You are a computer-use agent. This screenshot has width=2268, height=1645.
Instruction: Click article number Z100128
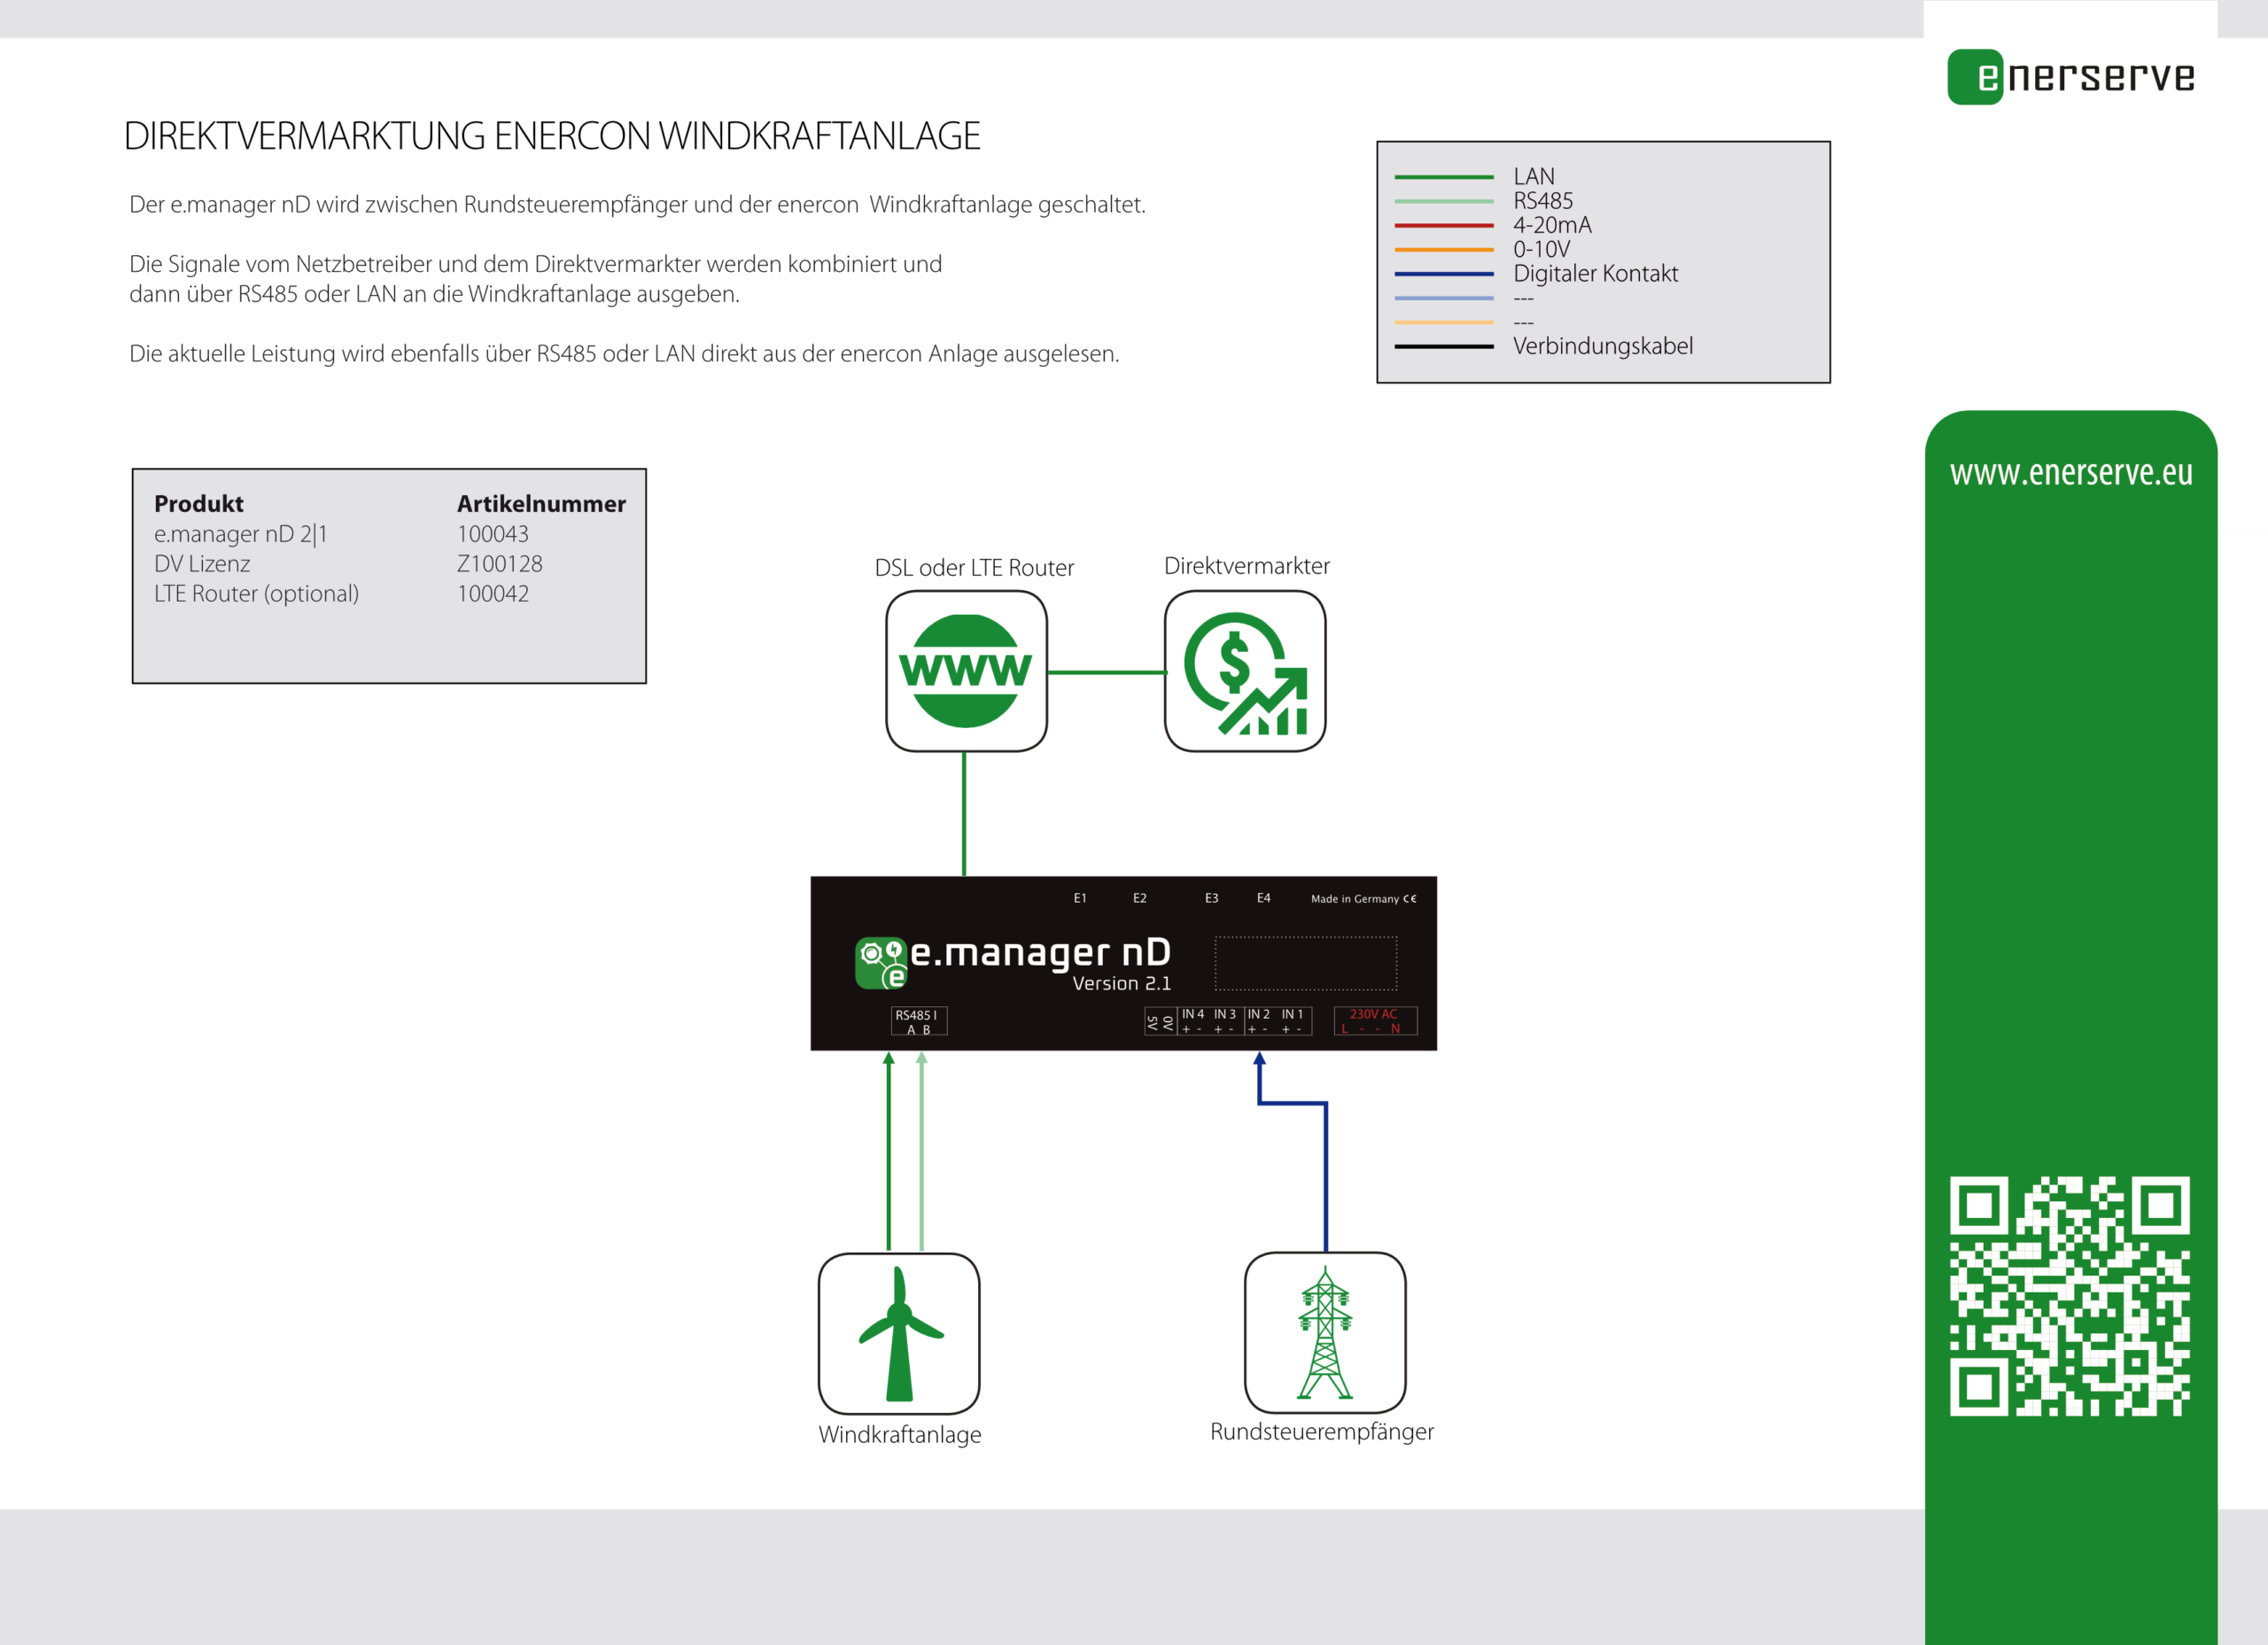pyautogui.click(x=499, y=564)
